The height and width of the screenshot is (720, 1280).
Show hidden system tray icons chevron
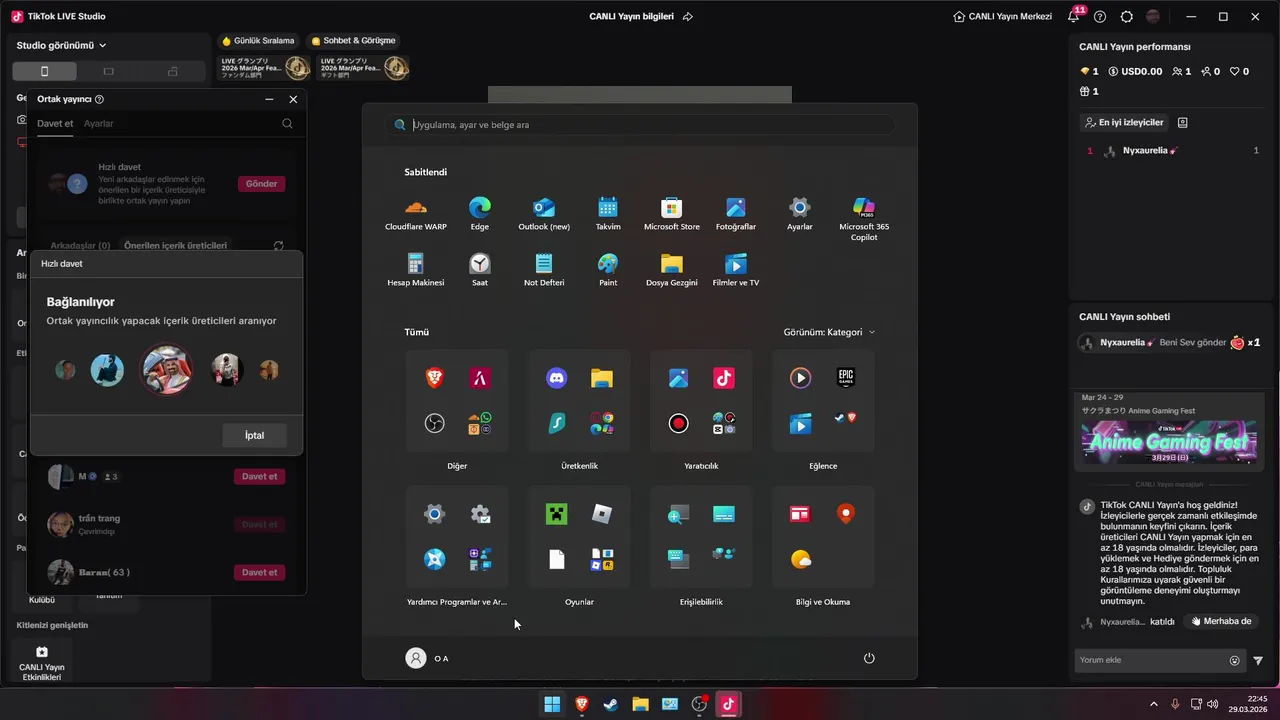[1154, 704]
